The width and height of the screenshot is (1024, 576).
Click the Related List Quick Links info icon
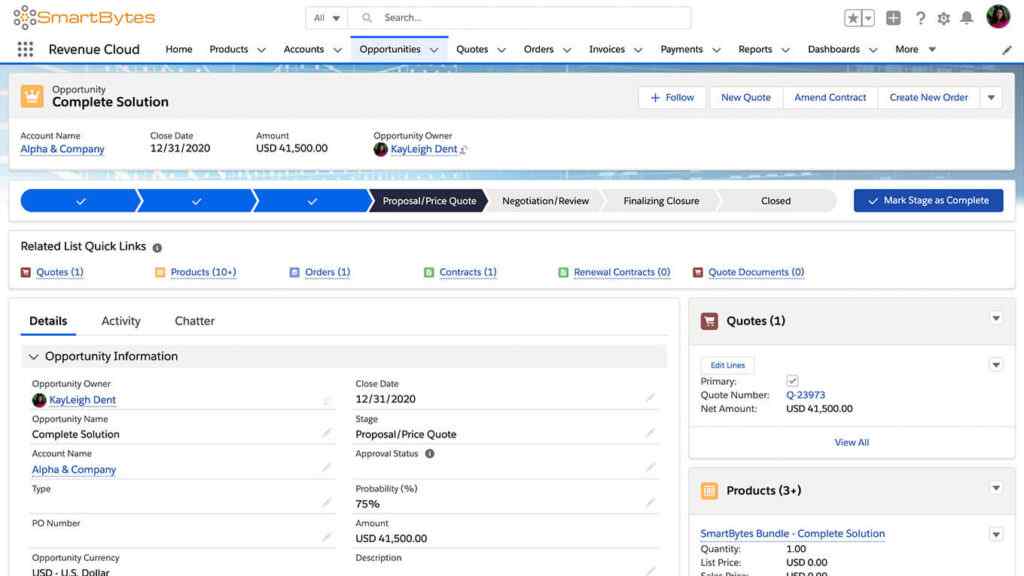coord(157,248)
